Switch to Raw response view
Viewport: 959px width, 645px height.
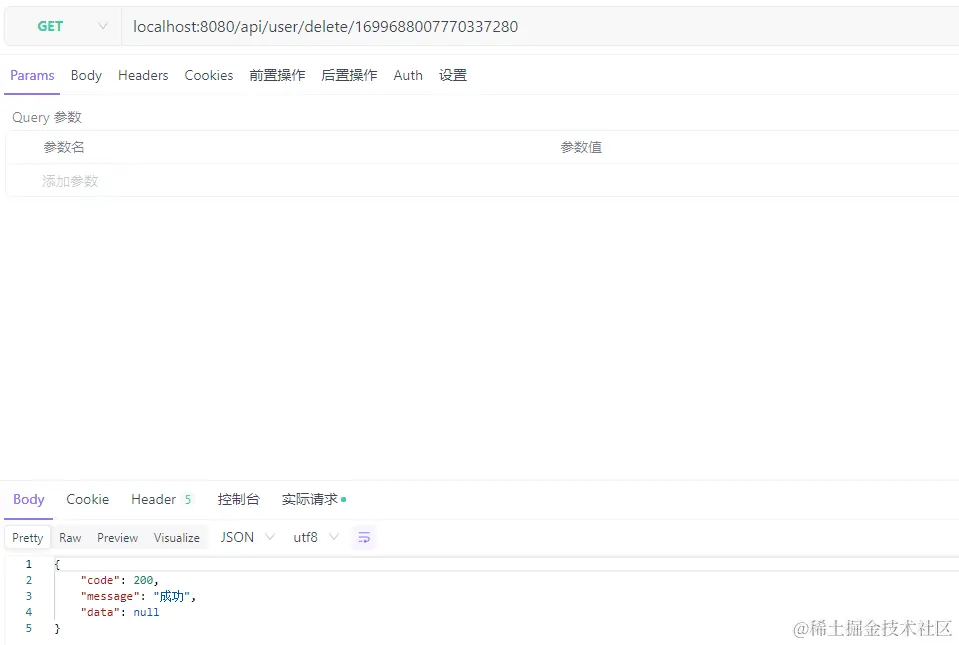[70, 537]
